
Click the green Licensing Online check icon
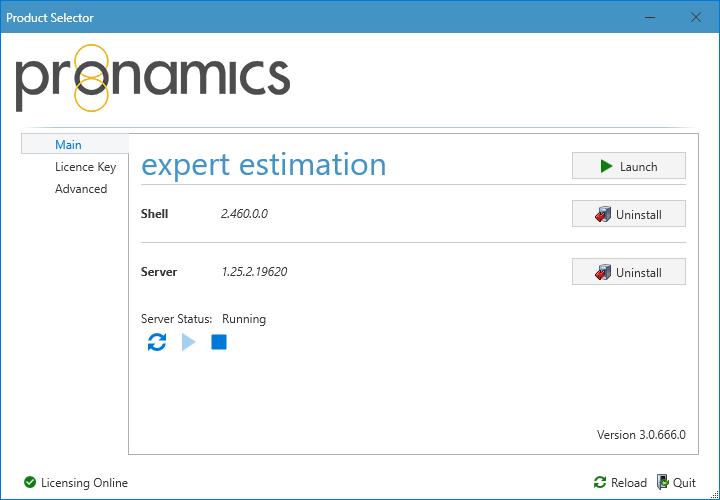pyautogui.click(x=29, y=483)
